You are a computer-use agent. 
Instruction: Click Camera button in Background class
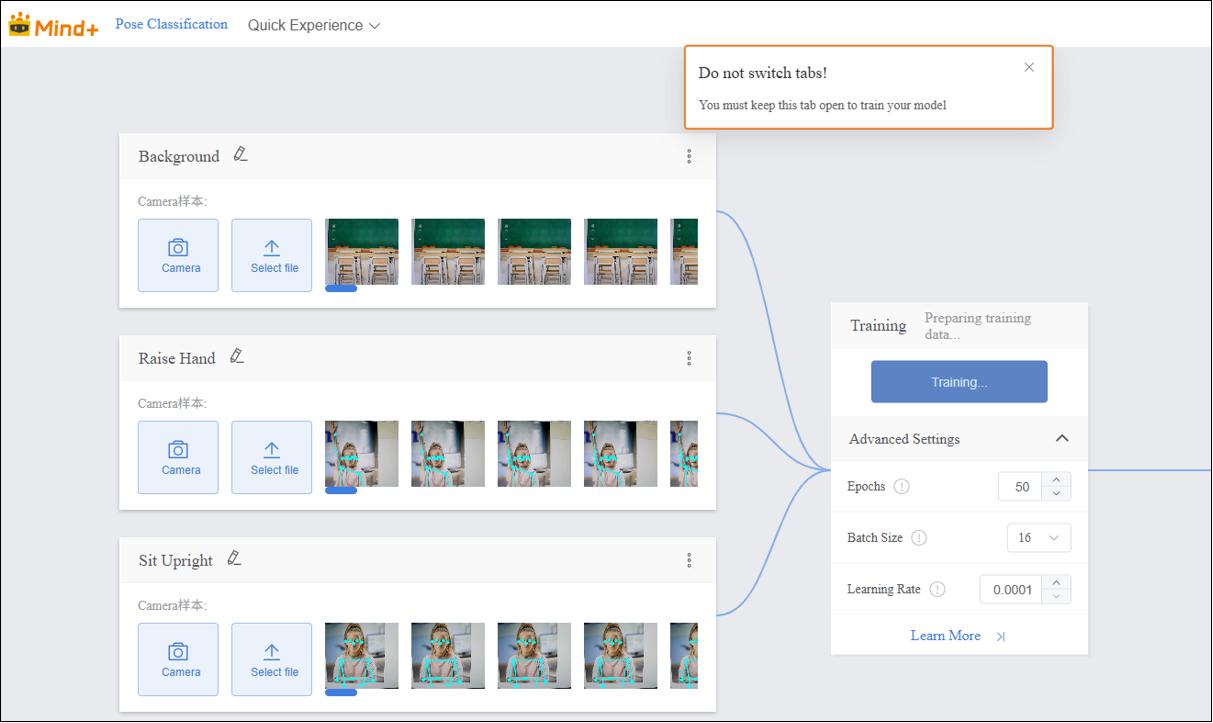tap(178, 256)
